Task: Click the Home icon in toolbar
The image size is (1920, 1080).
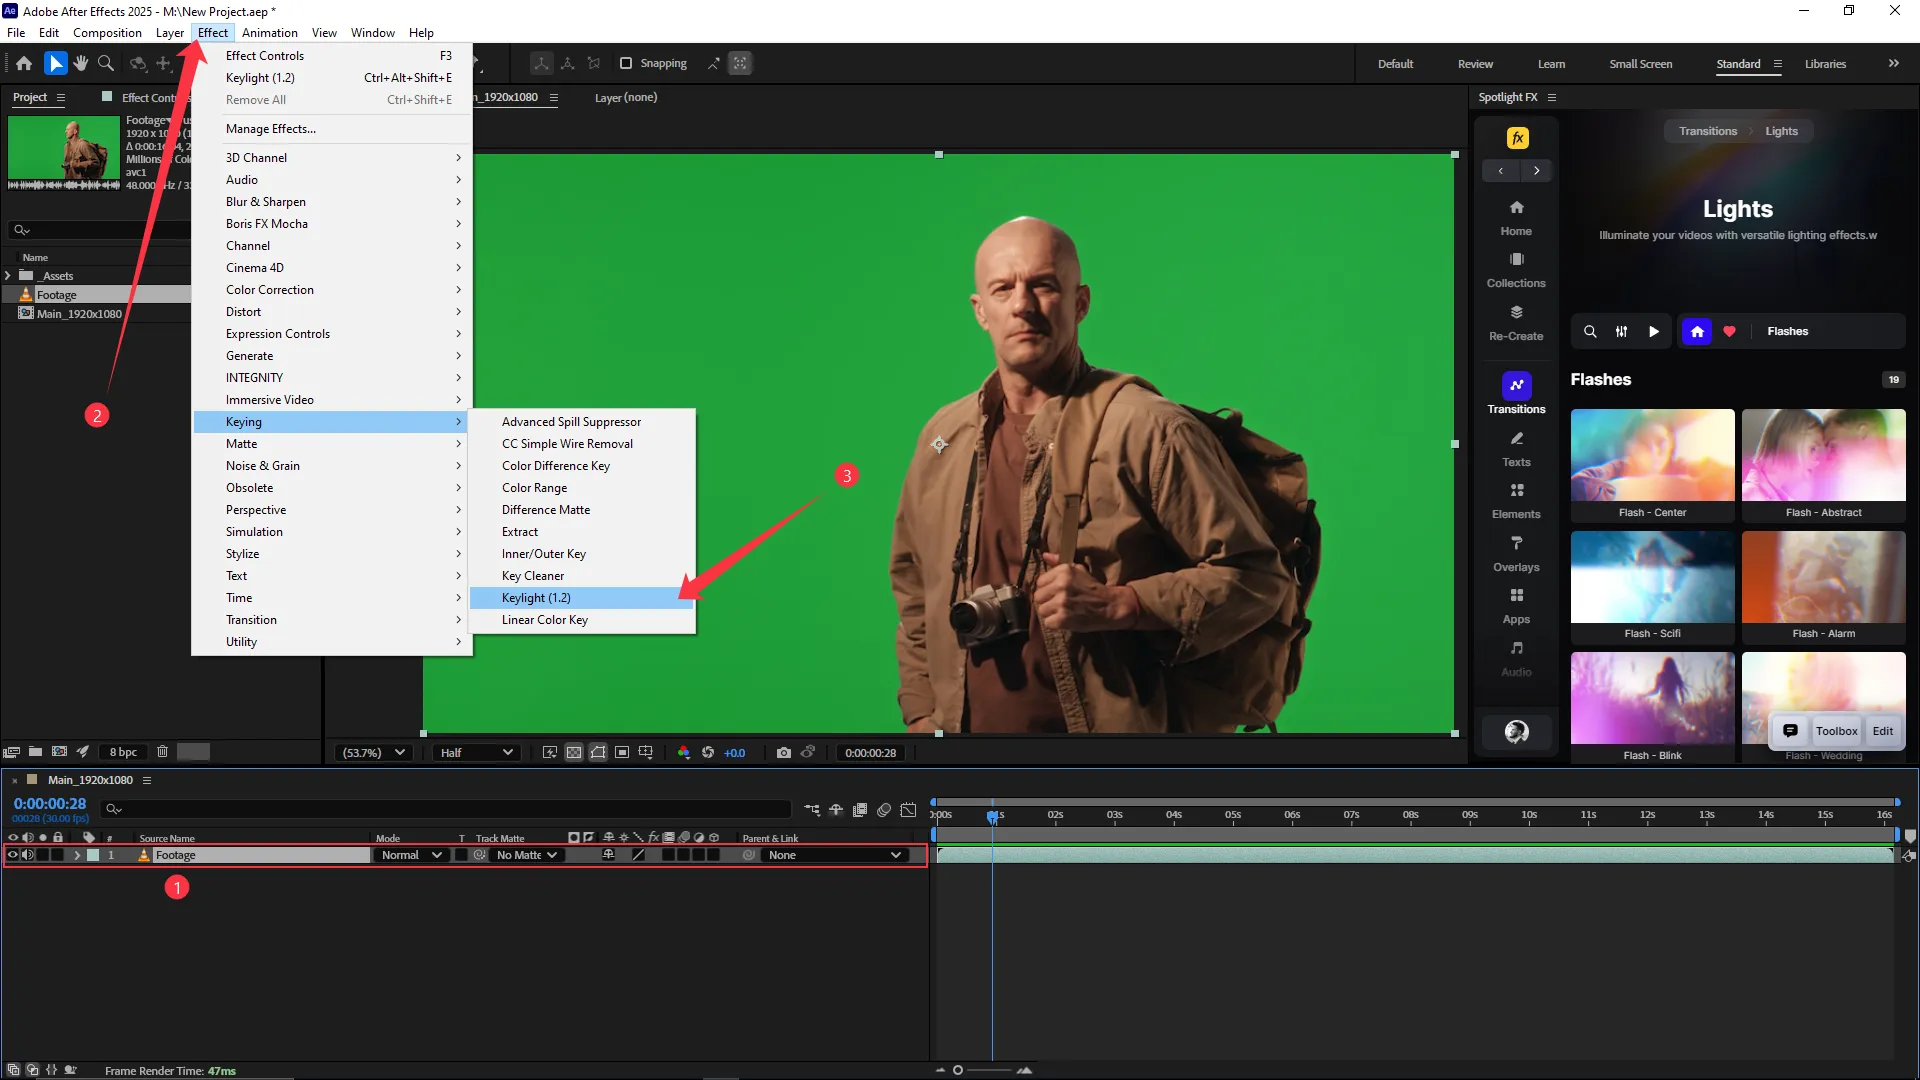Action: pyautogui.click(x=24, y=63)
